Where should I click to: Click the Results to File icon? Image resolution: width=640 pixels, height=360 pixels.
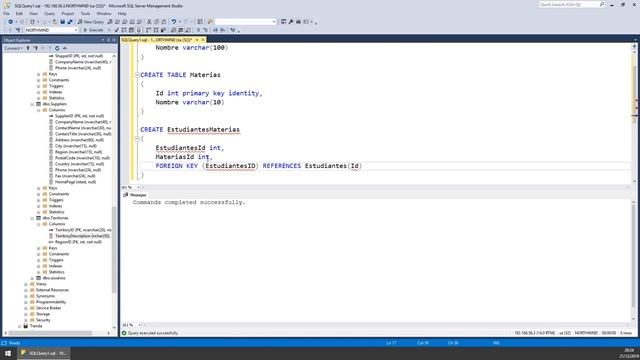tap(188, 30)
